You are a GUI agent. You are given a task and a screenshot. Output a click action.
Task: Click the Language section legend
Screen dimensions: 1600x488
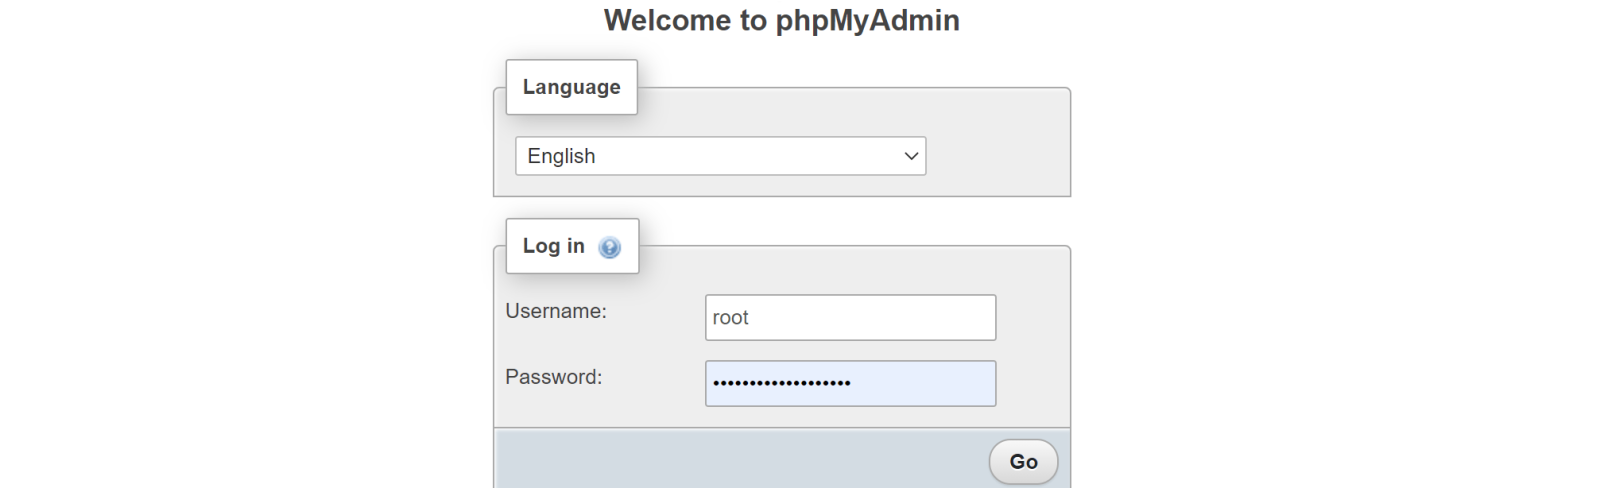coord(571,87)
